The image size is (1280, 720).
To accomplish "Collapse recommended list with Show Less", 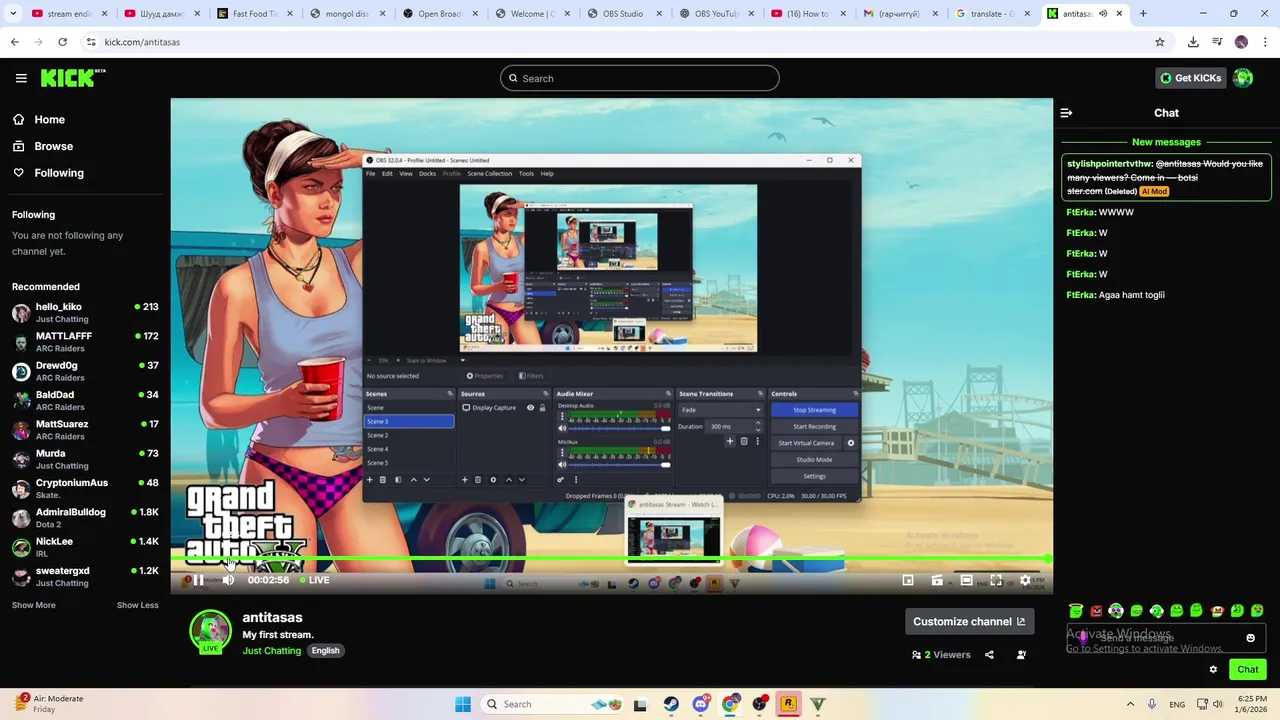I will (x=138, y=605).
